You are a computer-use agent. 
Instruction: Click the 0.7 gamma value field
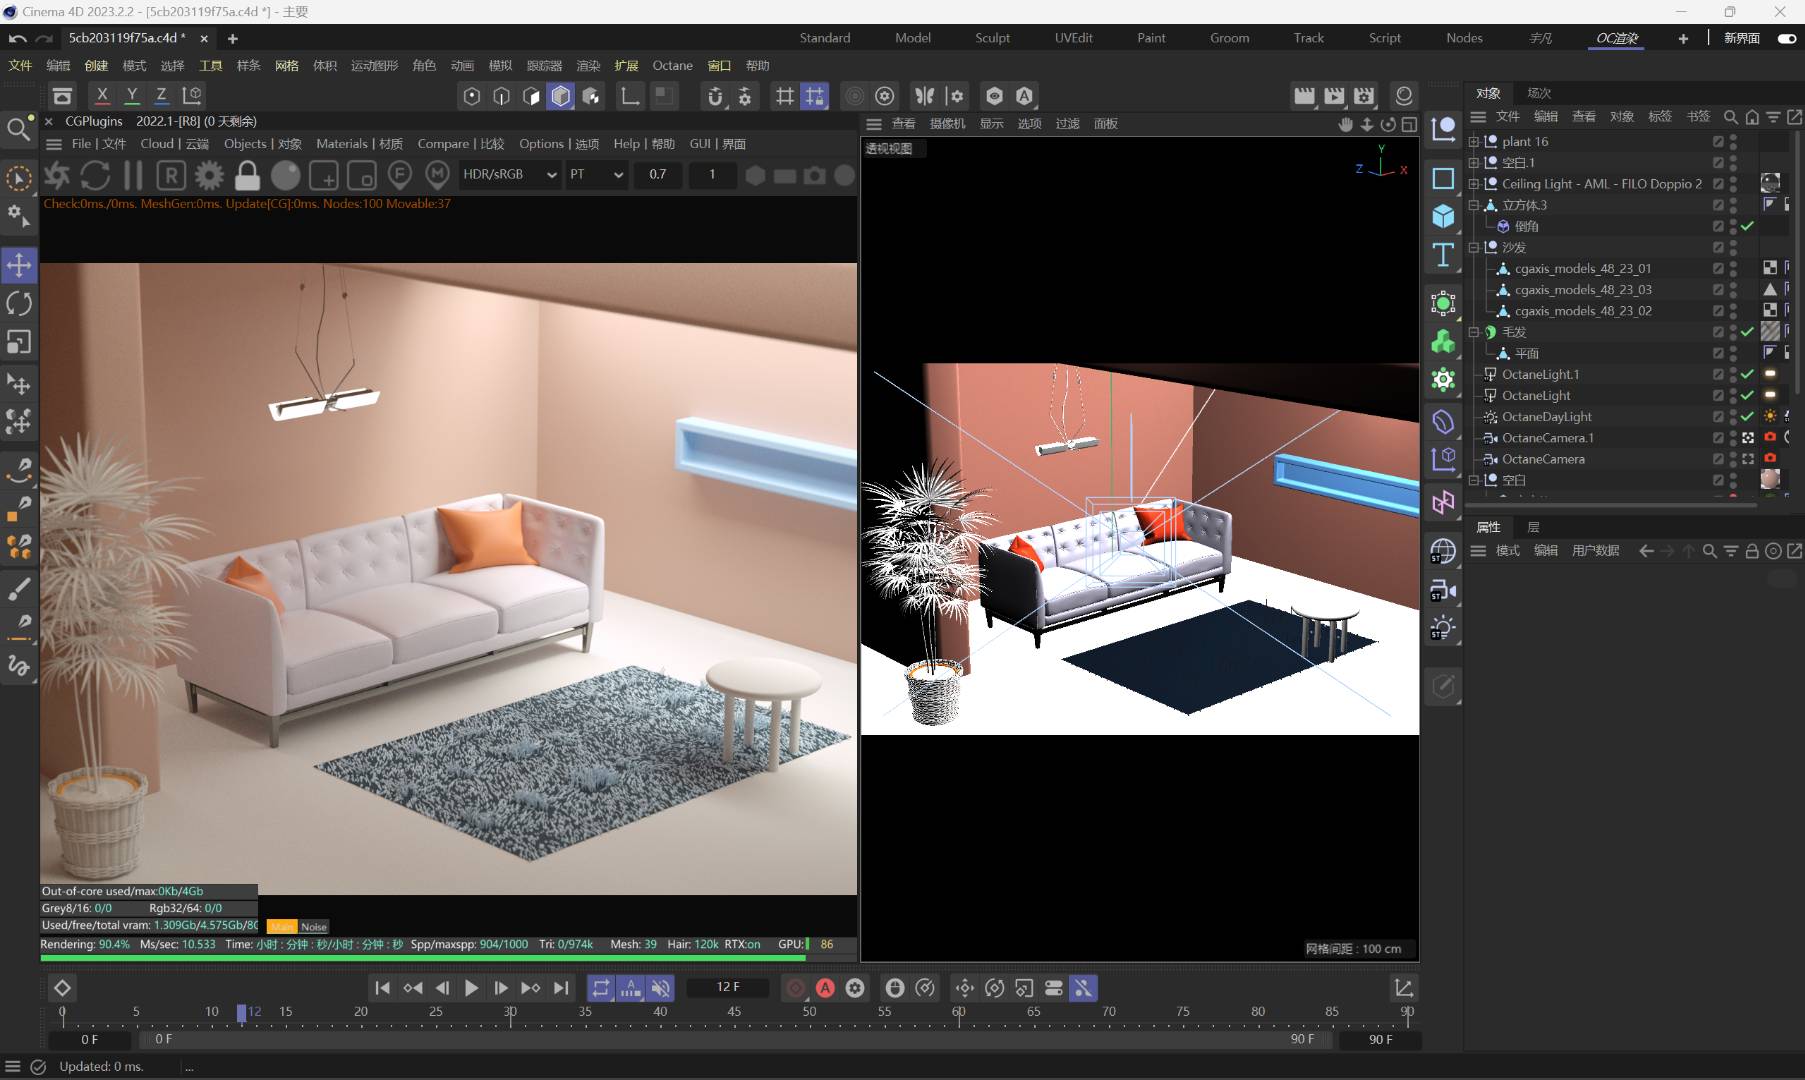coord(657,174)
